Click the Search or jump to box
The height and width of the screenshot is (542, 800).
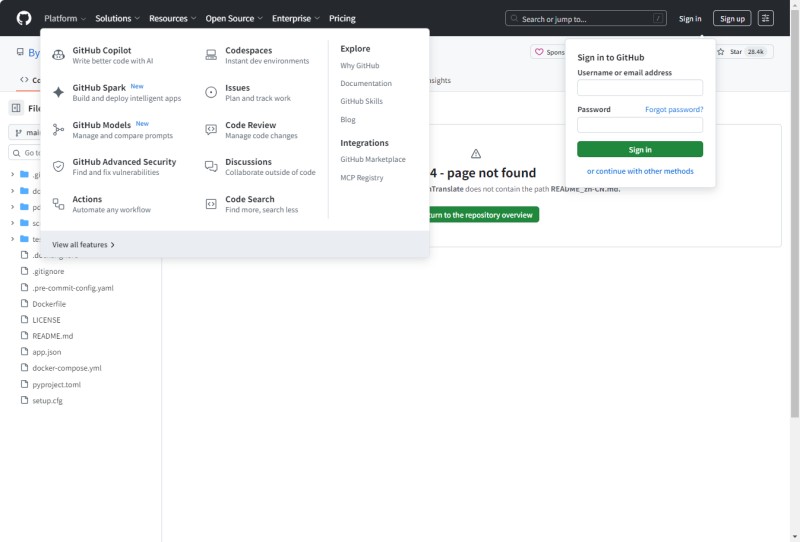586,18
